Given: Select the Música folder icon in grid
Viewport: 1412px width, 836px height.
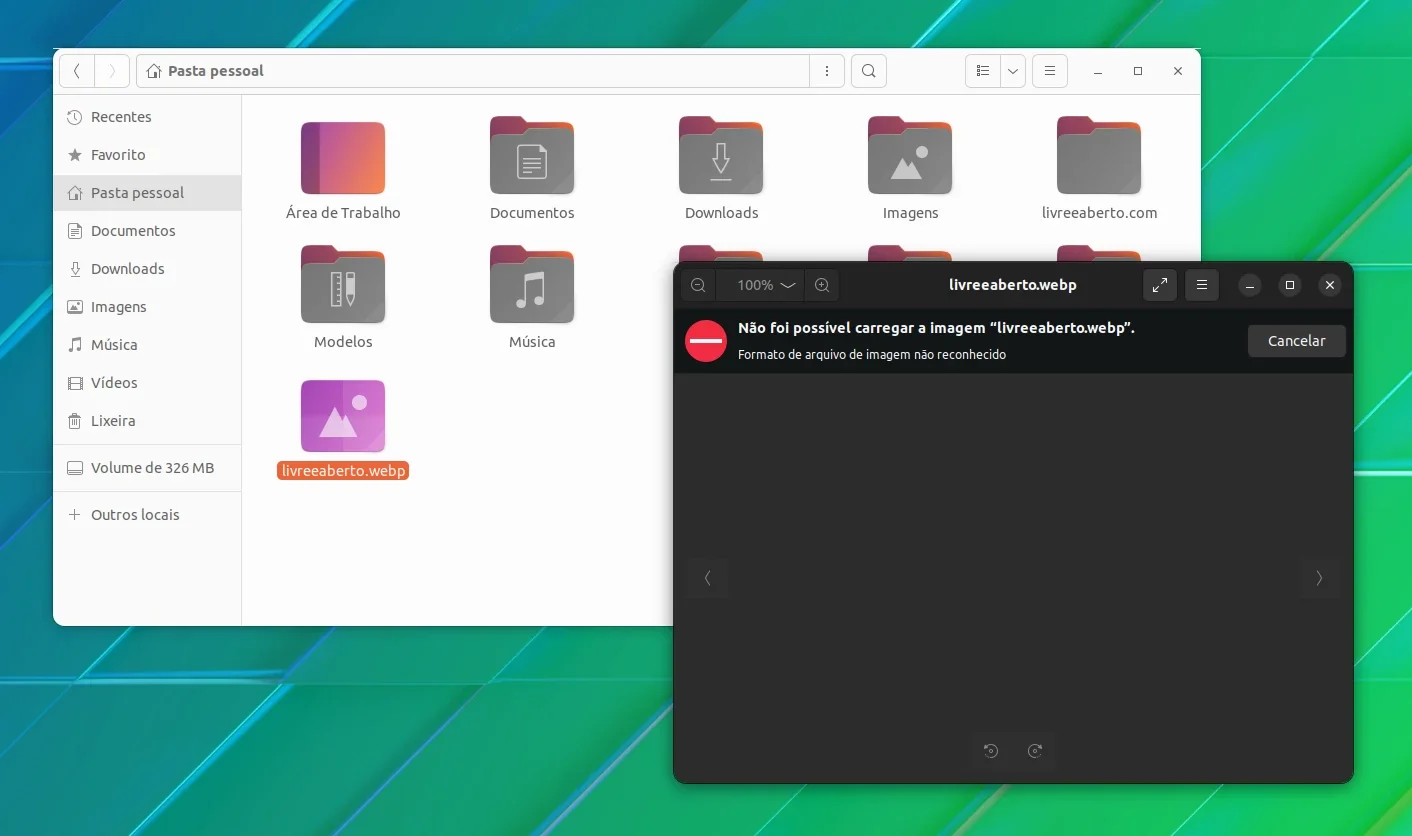Looking at the screenshot, I should (x=532, y=285).
